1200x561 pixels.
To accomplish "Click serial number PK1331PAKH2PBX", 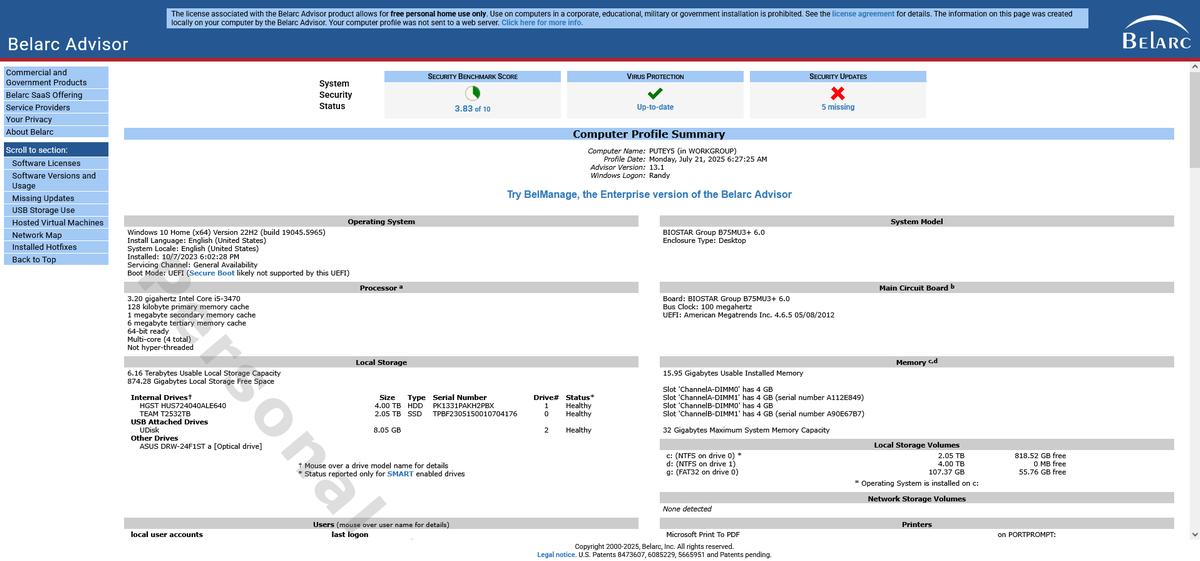I will [463, 405].
